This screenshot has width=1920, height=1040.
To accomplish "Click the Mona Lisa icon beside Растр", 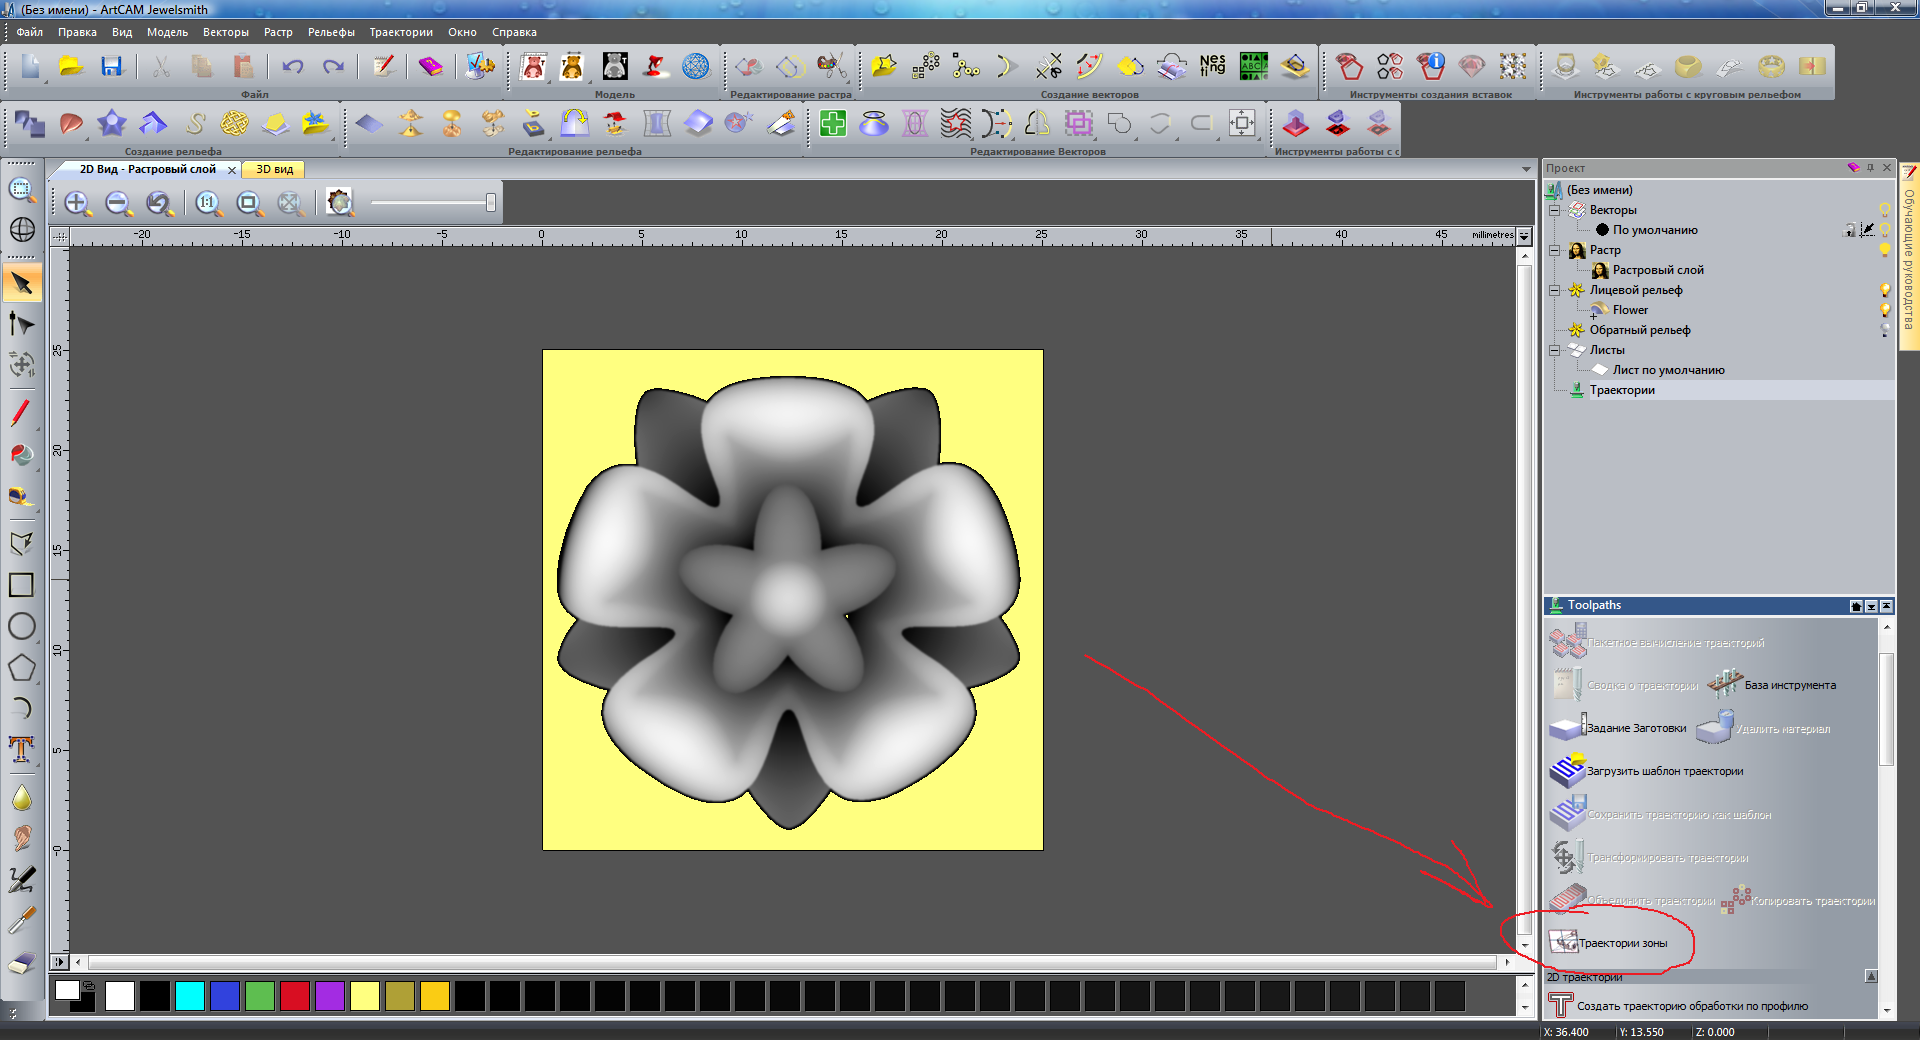I will [1577, 250].
